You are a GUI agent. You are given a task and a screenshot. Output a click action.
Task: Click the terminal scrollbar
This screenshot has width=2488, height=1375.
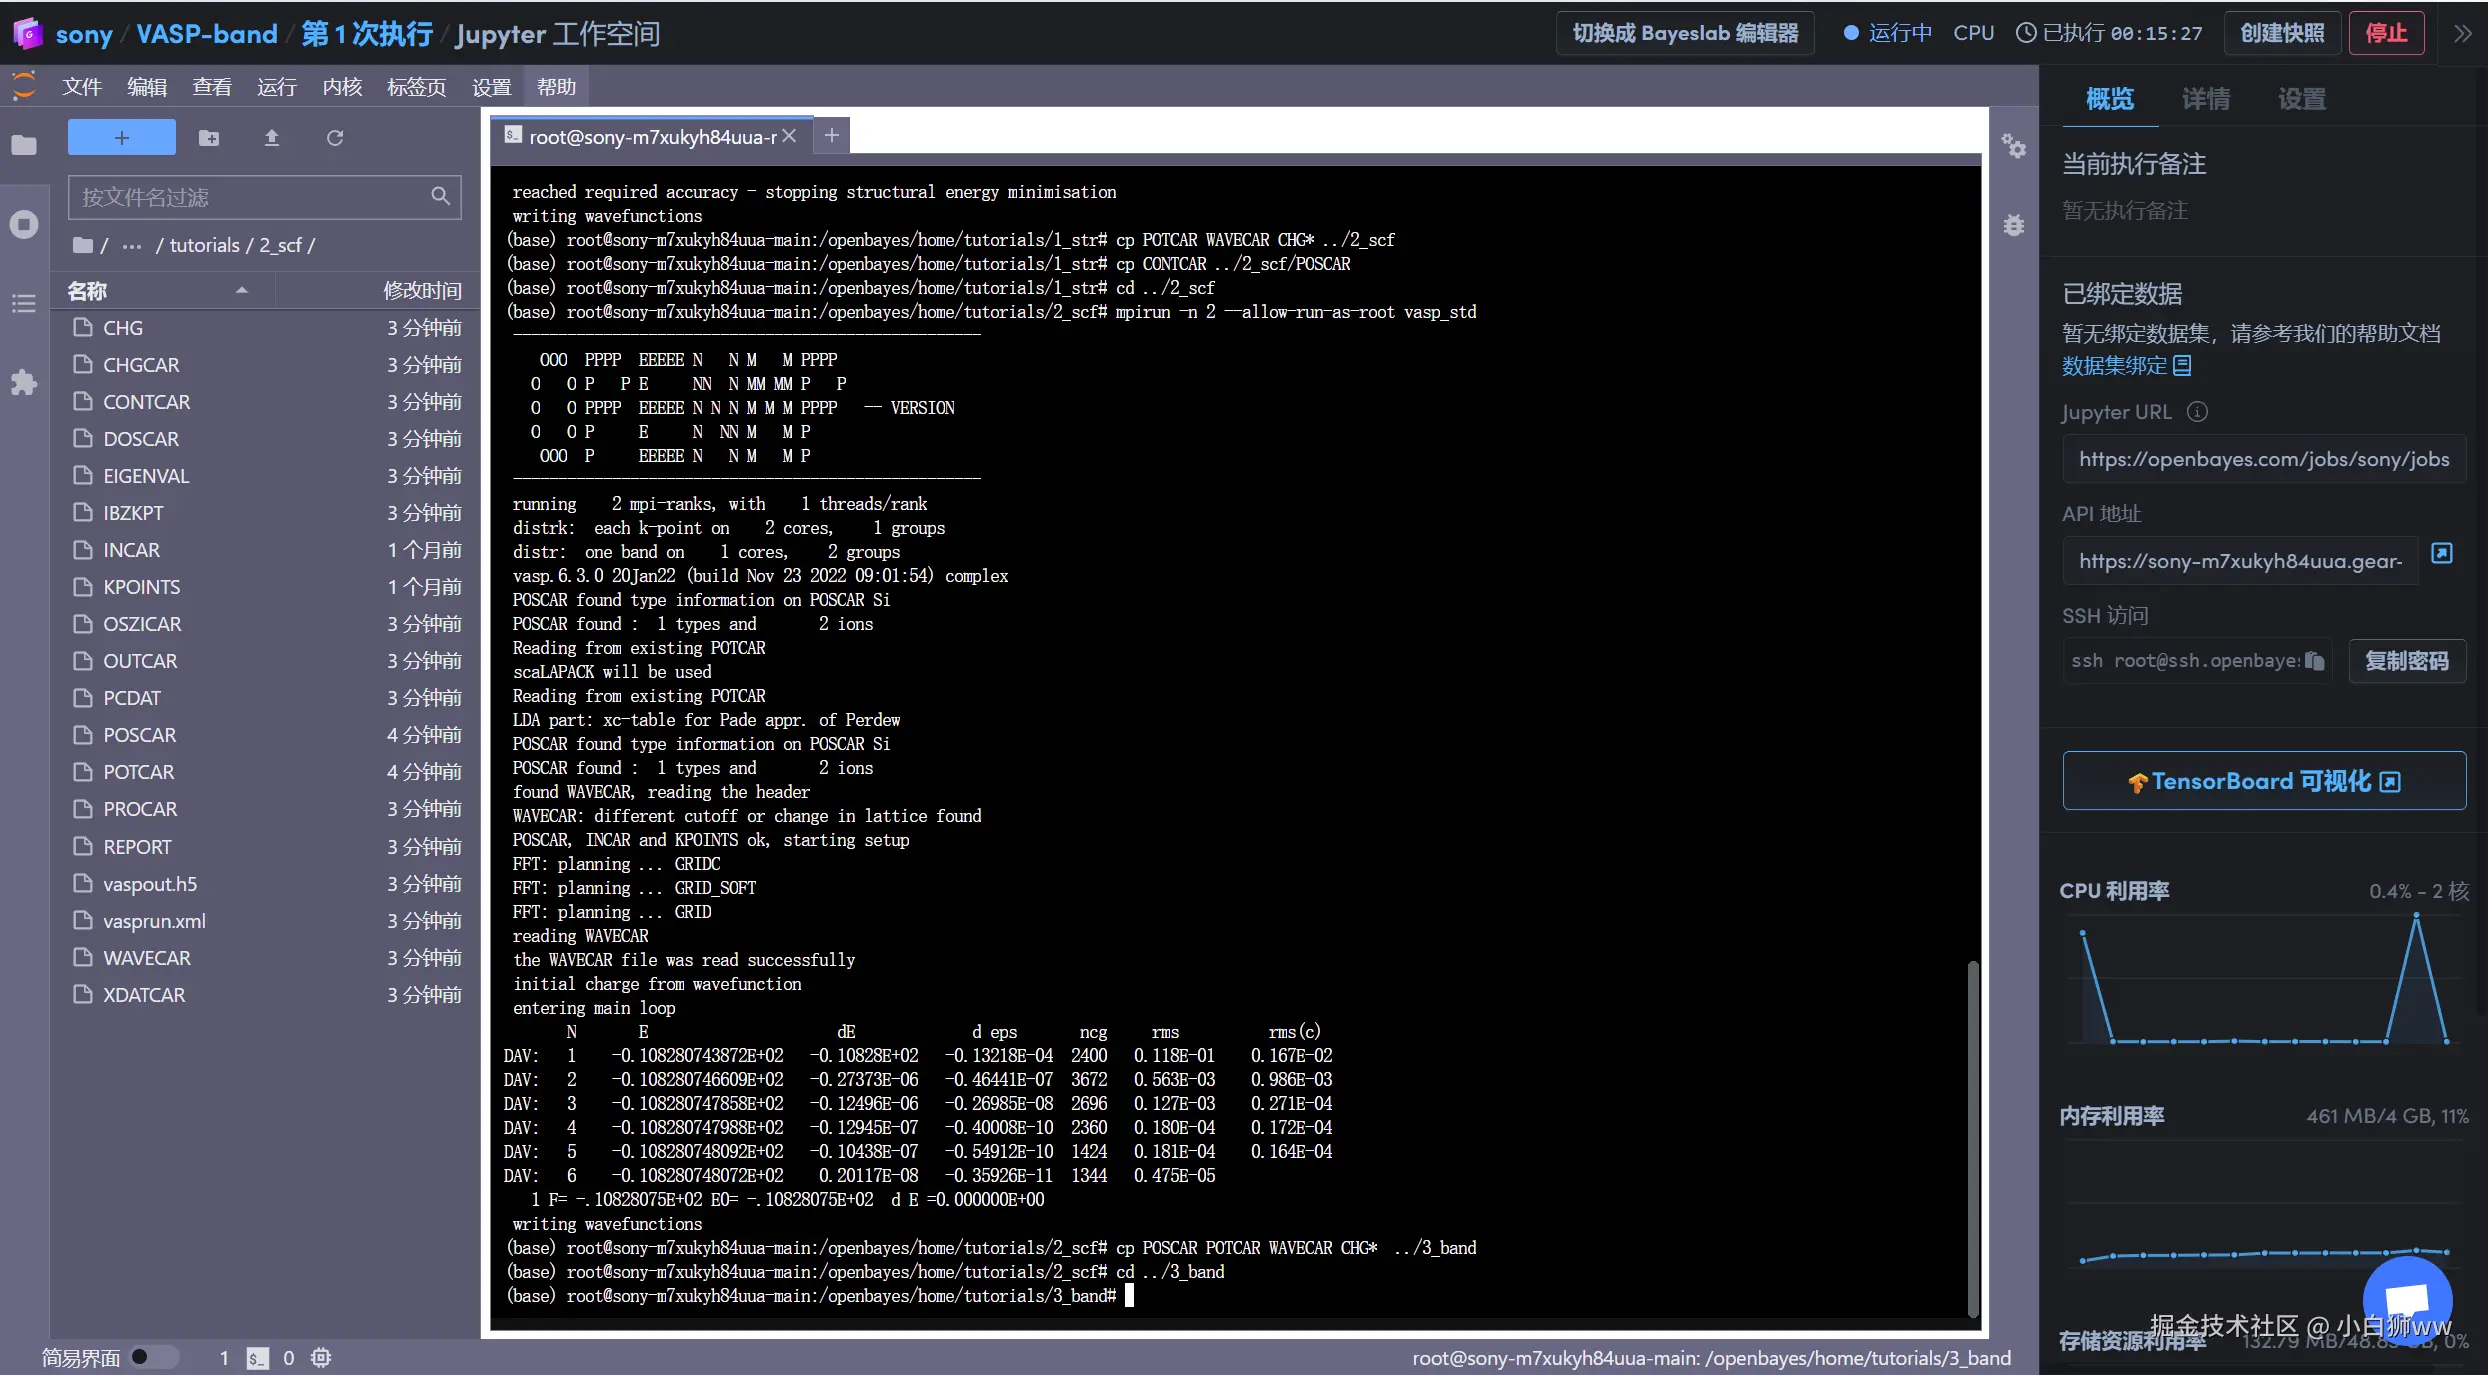pos(1972,1138)
